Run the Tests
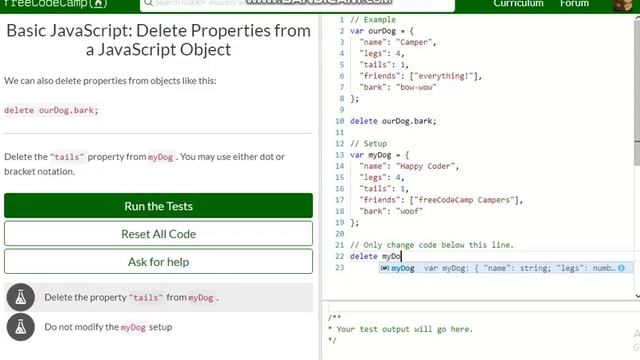 click(158, 206)
